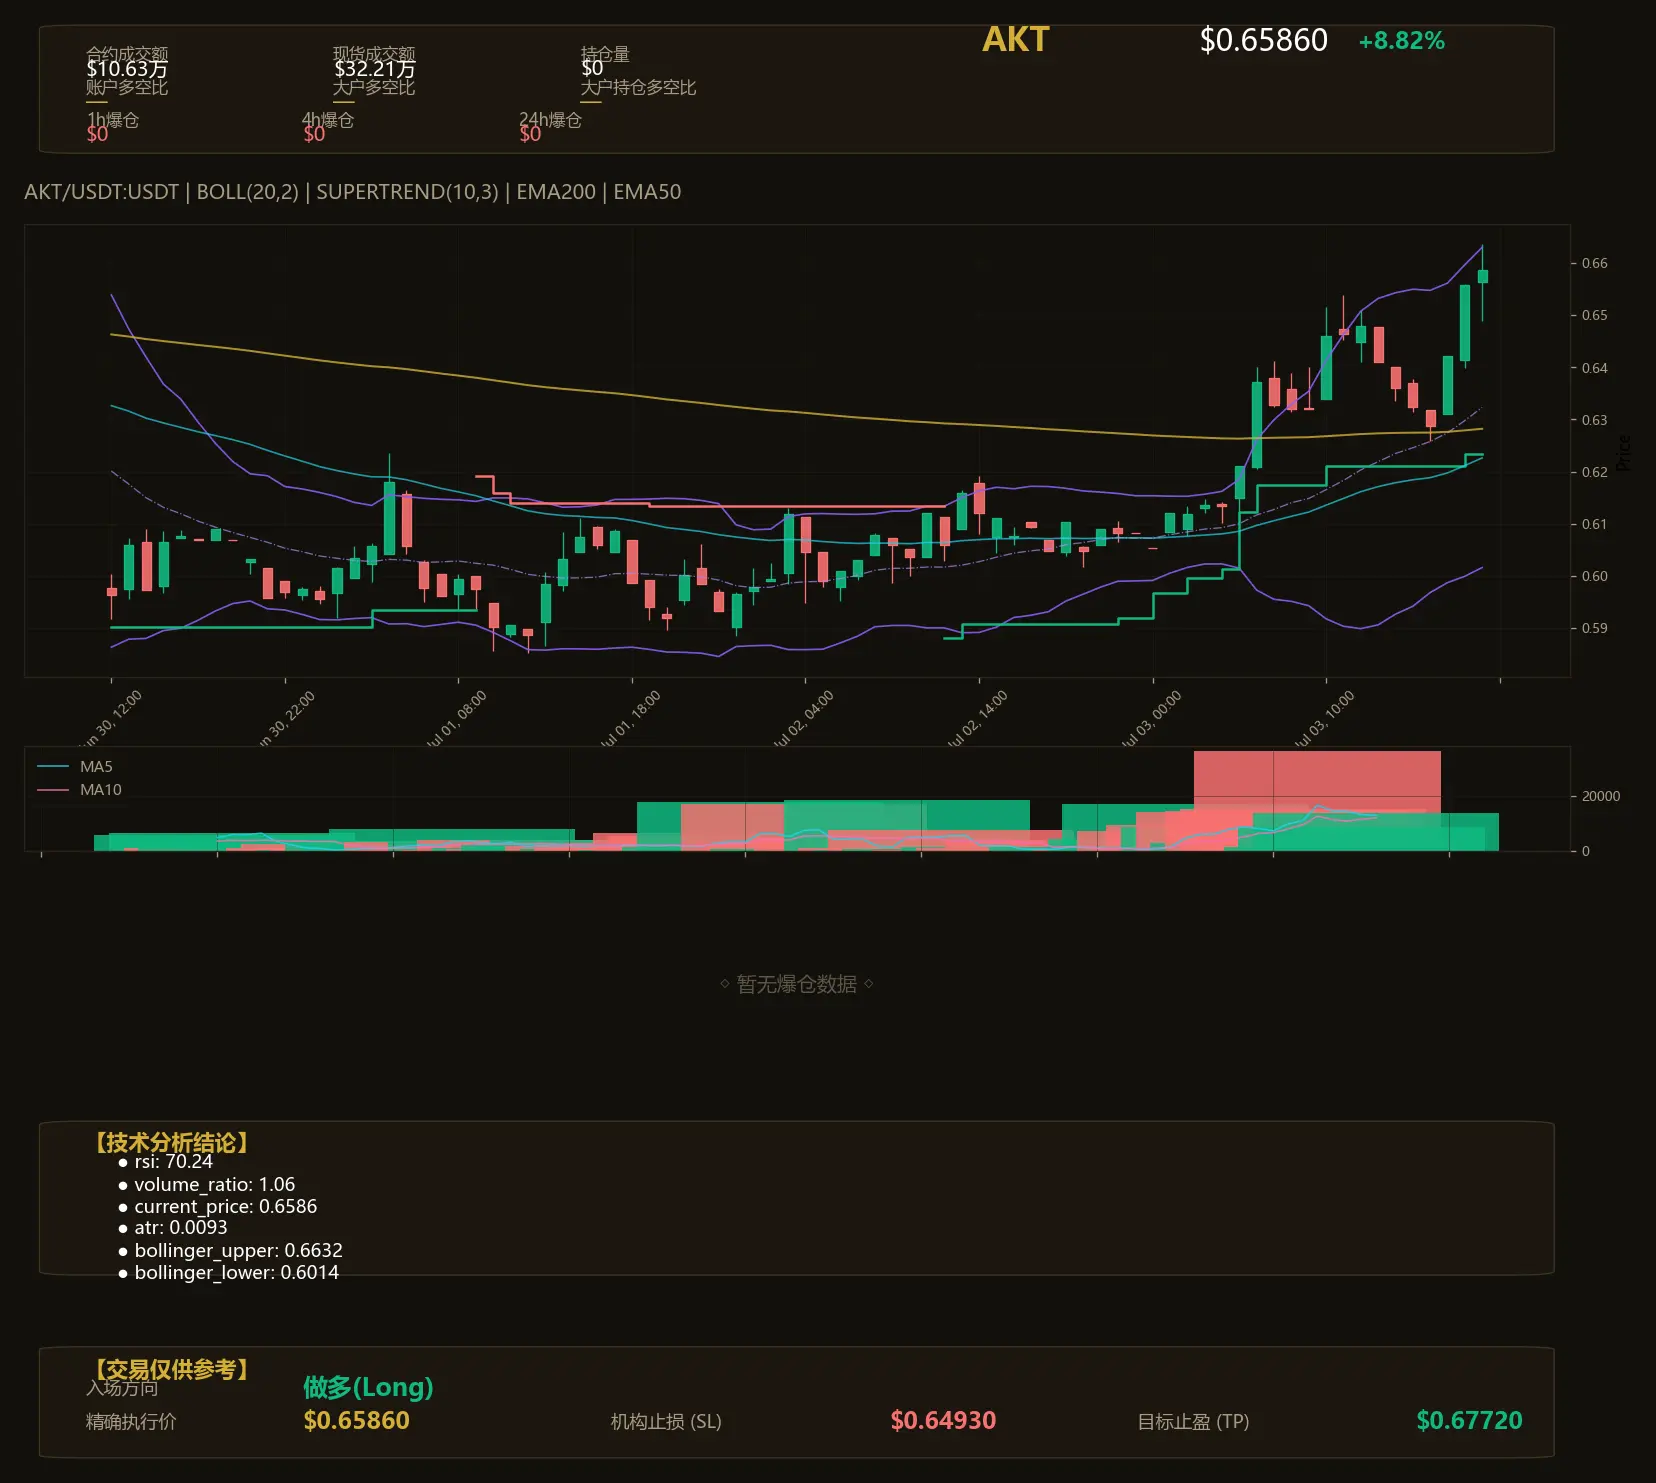Image resolution: width=1656 pixels, height=1483 pixels.
Task: Click the latest green candle at chart right
Action: coord(1482,276)
